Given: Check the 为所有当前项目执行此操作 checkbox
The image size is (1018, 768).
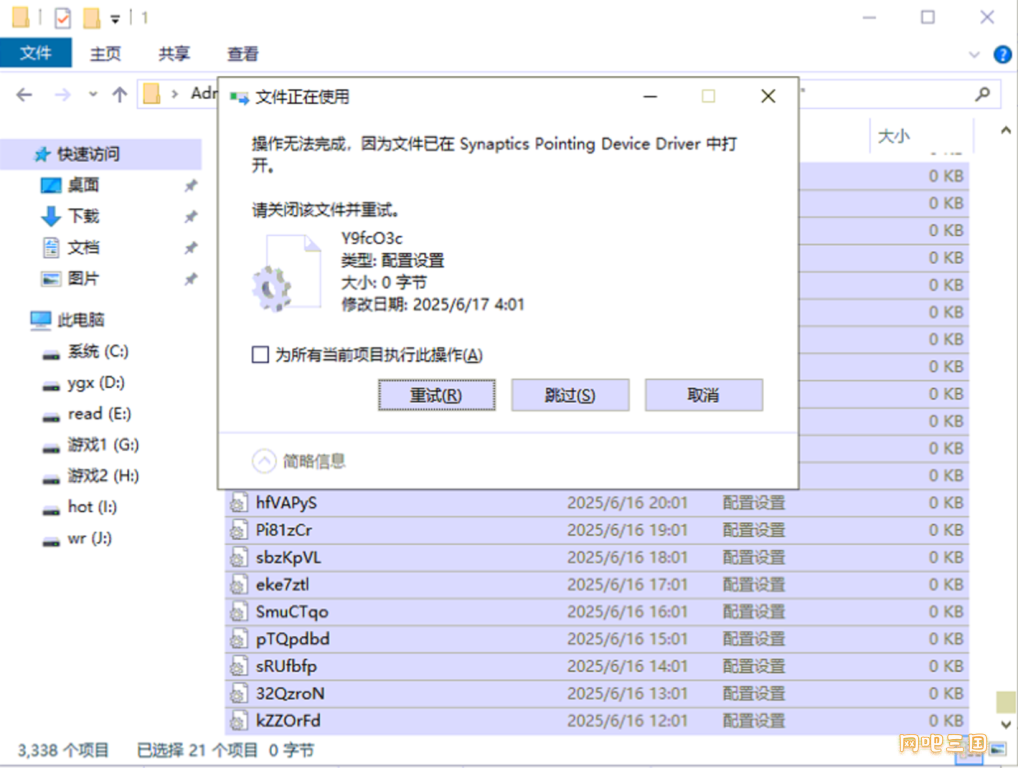Looking at the screenshot, I should pos(260,355).
